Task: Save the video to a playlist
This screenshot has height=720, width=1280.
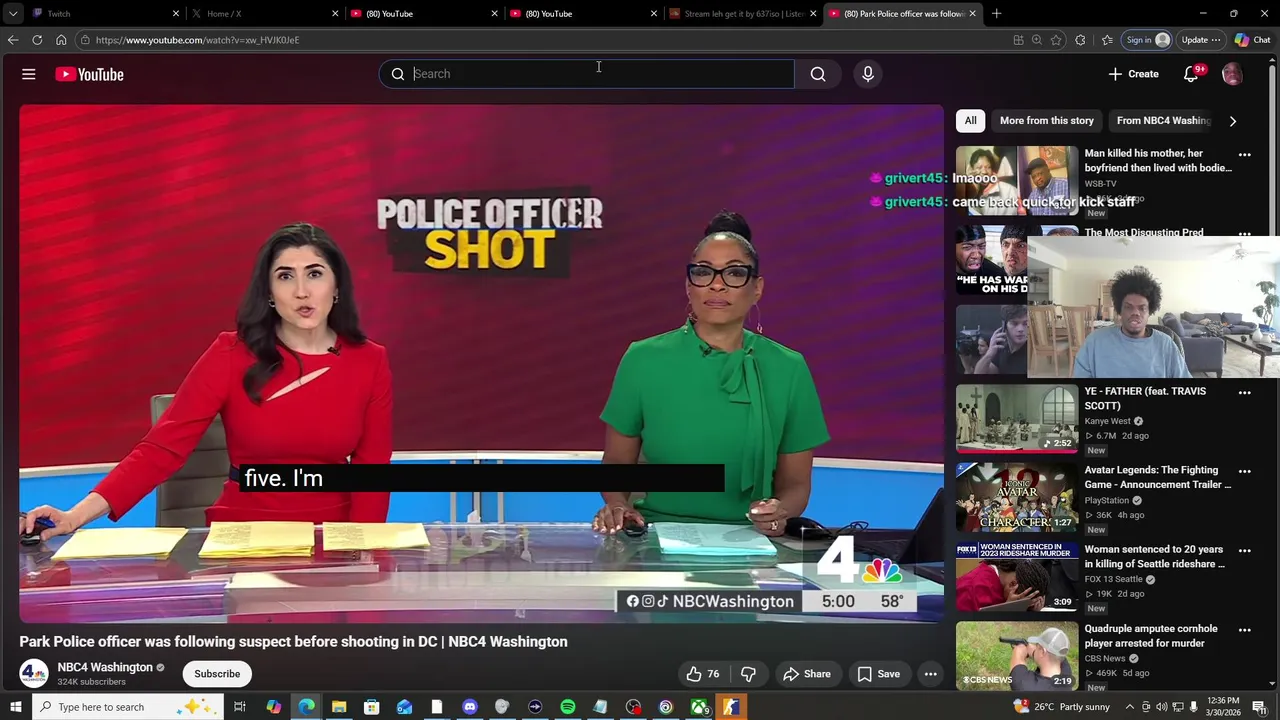Action: pyautogui.click(x=878, y=674)
